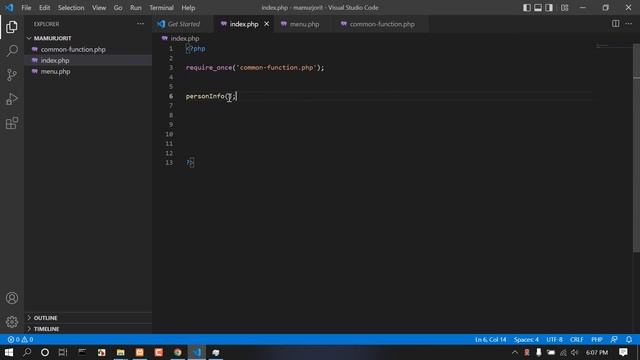This screenshot has width=640, height=360.
Task: Click the personInfo(); code line
Action: (211, 96)
